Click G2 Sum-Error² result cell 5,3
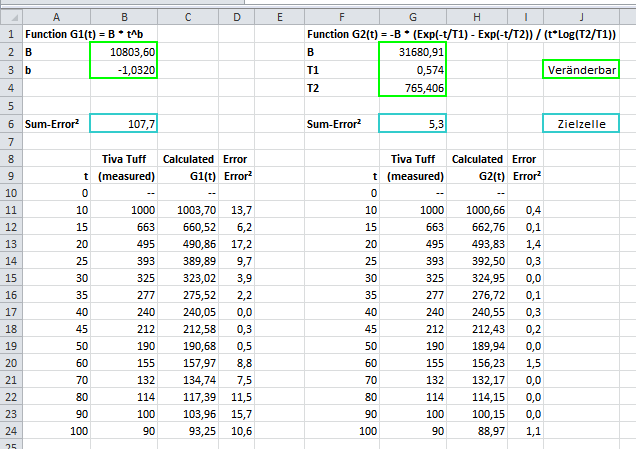 pos(412,123)
